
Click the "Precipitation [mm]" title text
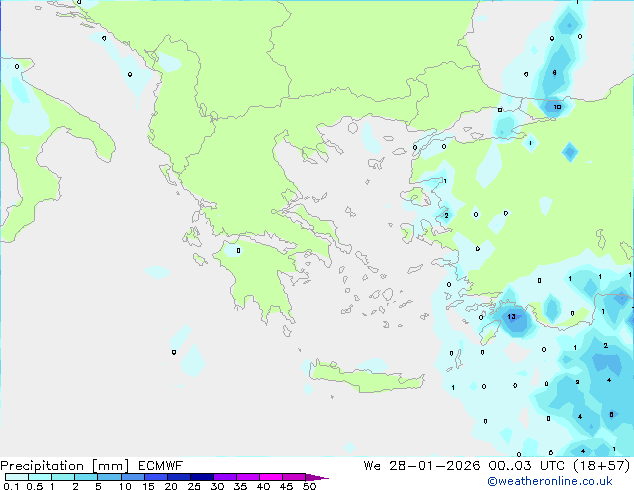click(65, 466)
